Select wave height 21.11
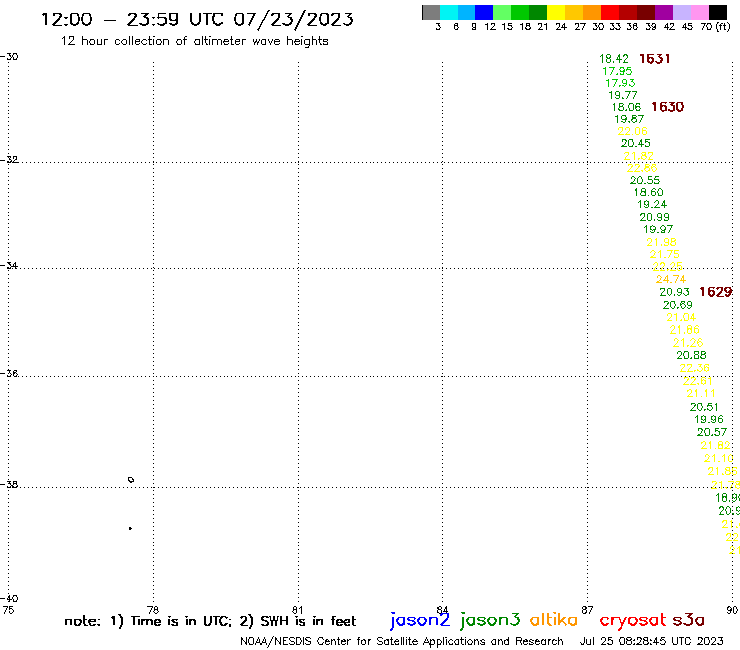740x650 pixels. [x=701, y=394]
